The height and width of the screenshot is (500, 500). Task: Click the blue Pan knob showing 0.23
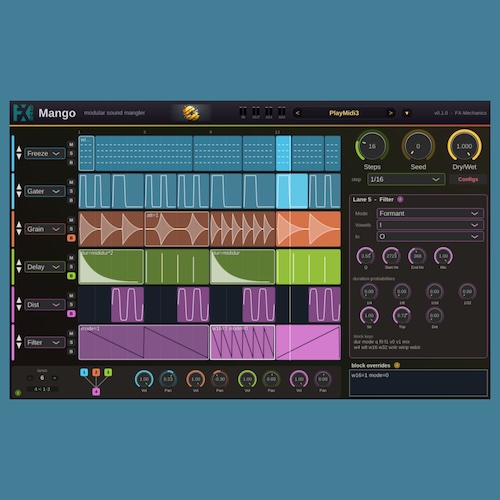pos(168,379)
